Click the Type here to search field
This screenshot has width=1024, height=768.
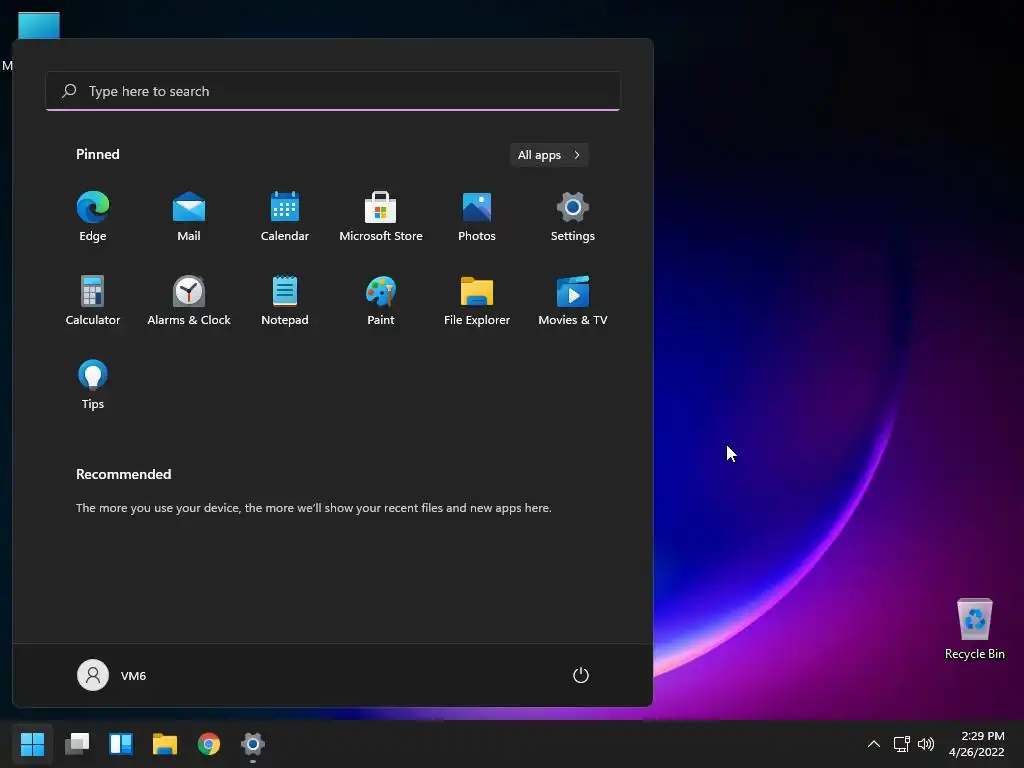coord(333,91)
